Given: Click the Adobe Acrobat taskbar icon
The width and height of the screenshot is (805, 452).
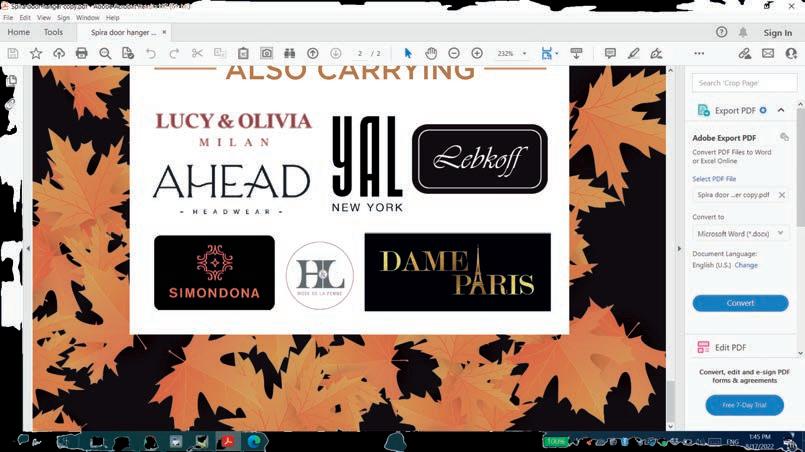Looking at the screenshot, I should pyautogui.click(x=228, y=441).
